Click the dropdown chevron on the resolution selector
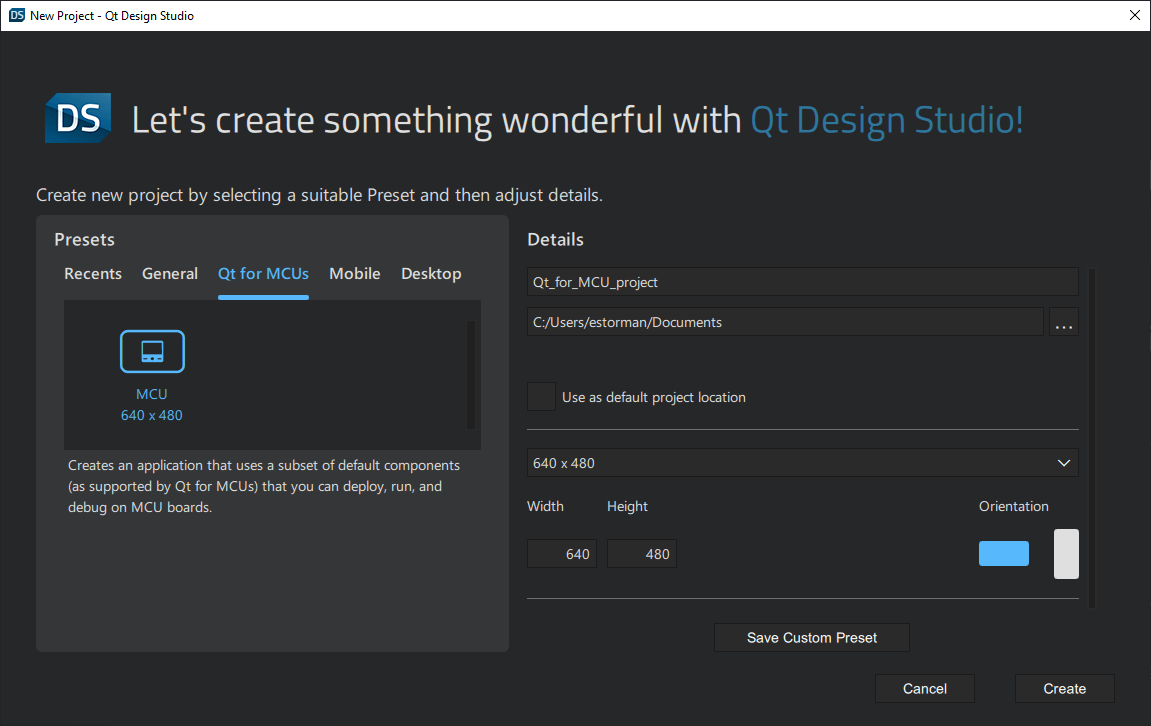 point(1065,462)
